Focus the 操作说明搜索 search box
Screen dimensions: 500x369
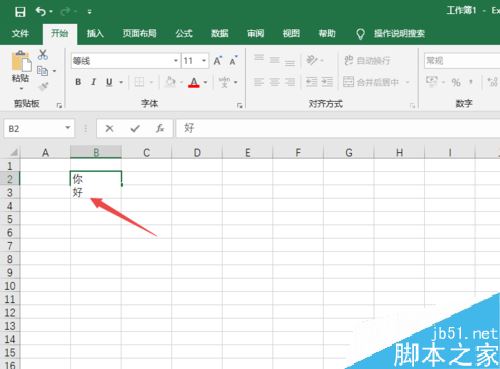click(x=399, y=33)
